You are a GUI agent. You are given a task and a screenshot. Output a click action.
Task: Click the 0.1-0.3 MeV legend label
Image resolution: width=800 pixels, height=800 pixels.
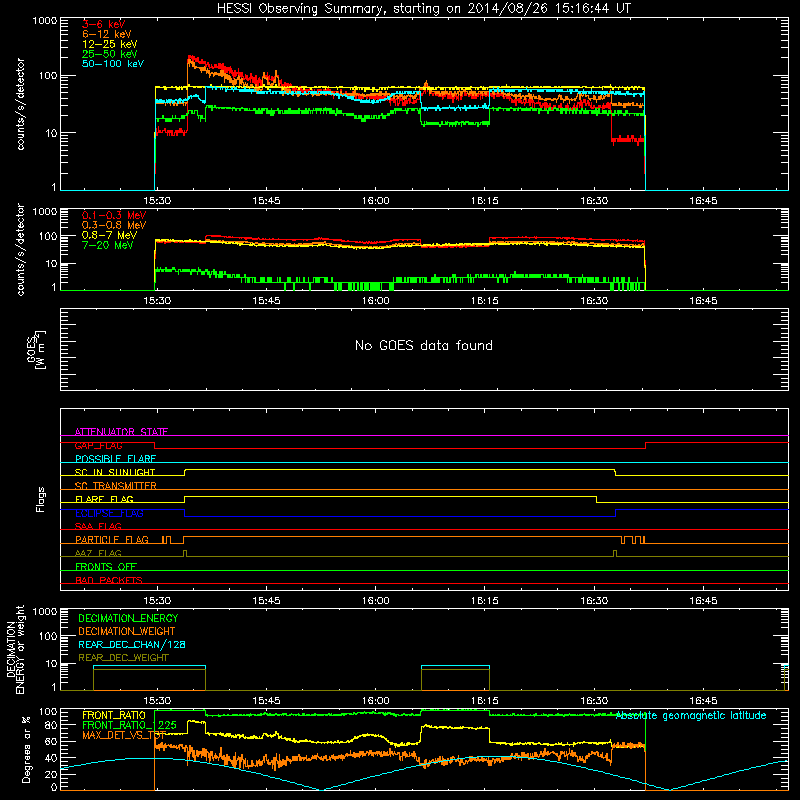tap(114, 215)
